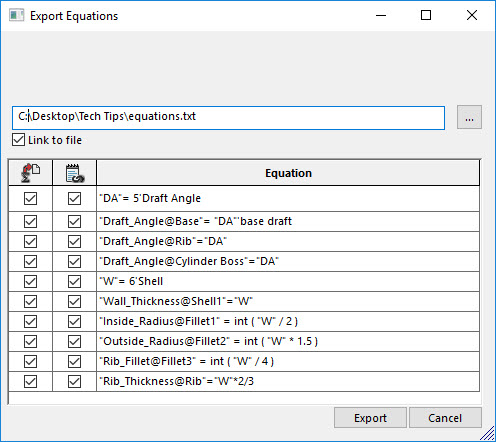Toggle link checkbox for Outside_Radius@Fillet2 row
The height and width of the screenshot is (442, 496).
(74, 341)
